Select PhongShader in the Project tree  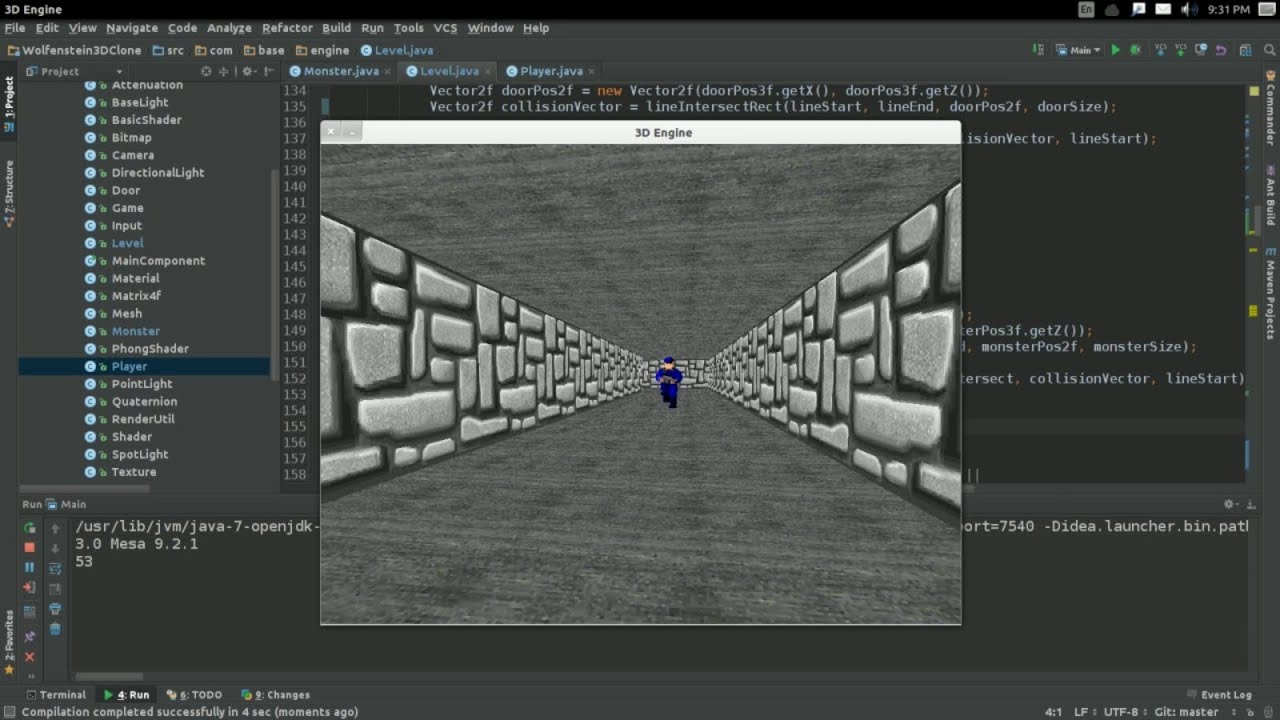point(150,349)
